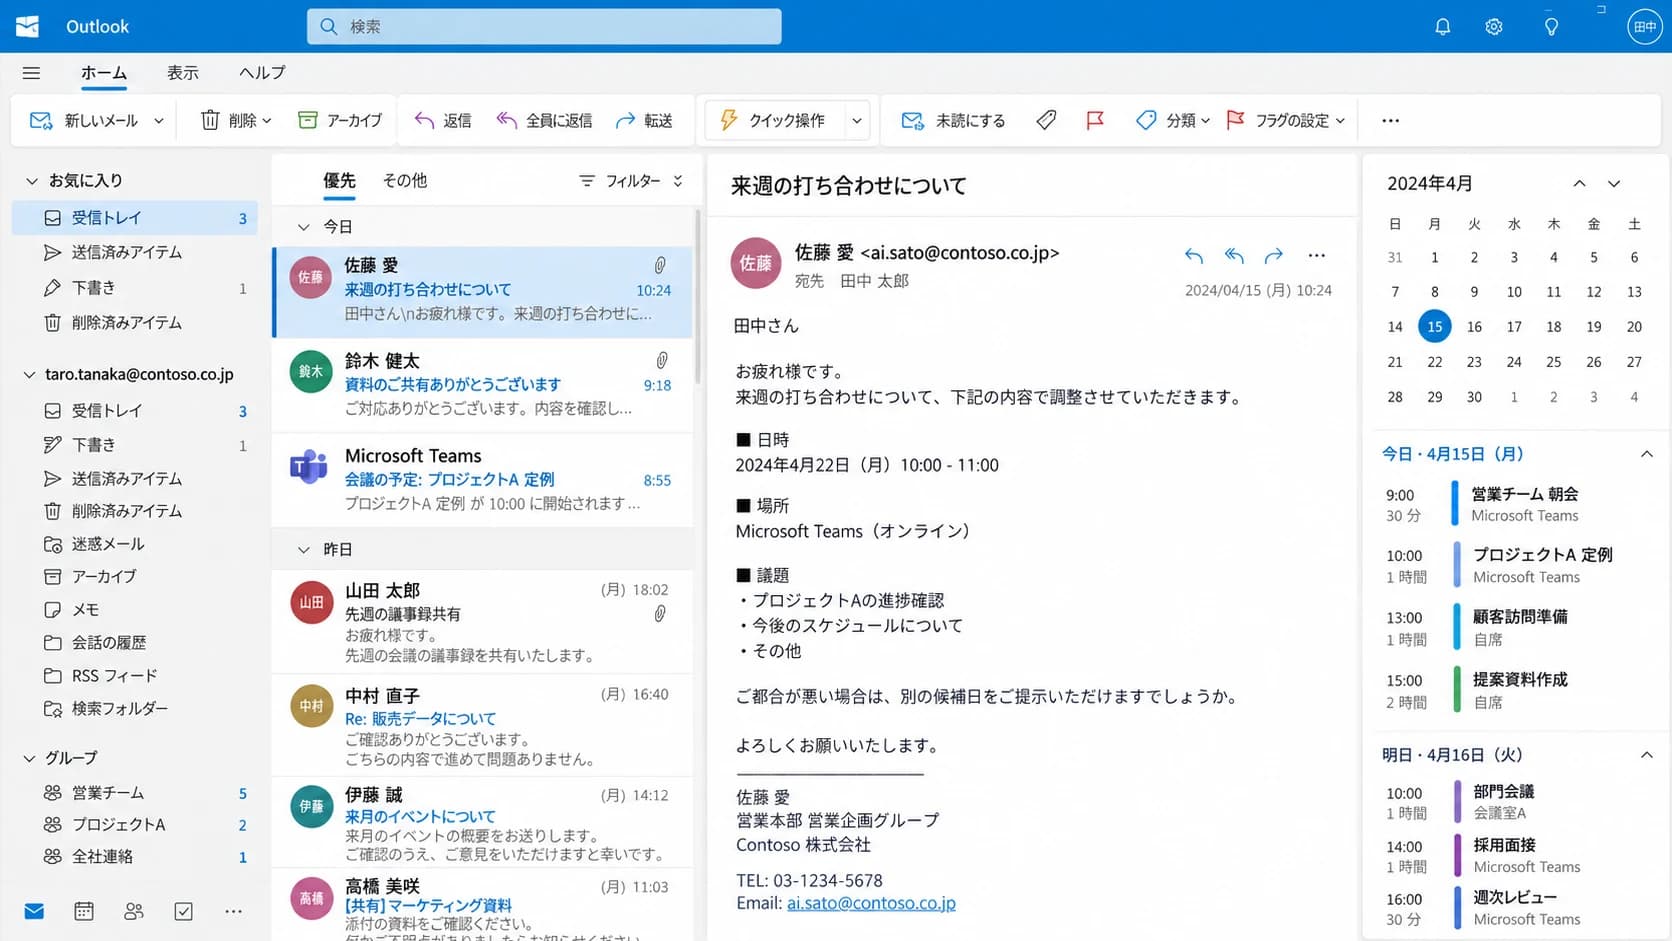Open email from 鈴木 健太

(x=482, y=384)
